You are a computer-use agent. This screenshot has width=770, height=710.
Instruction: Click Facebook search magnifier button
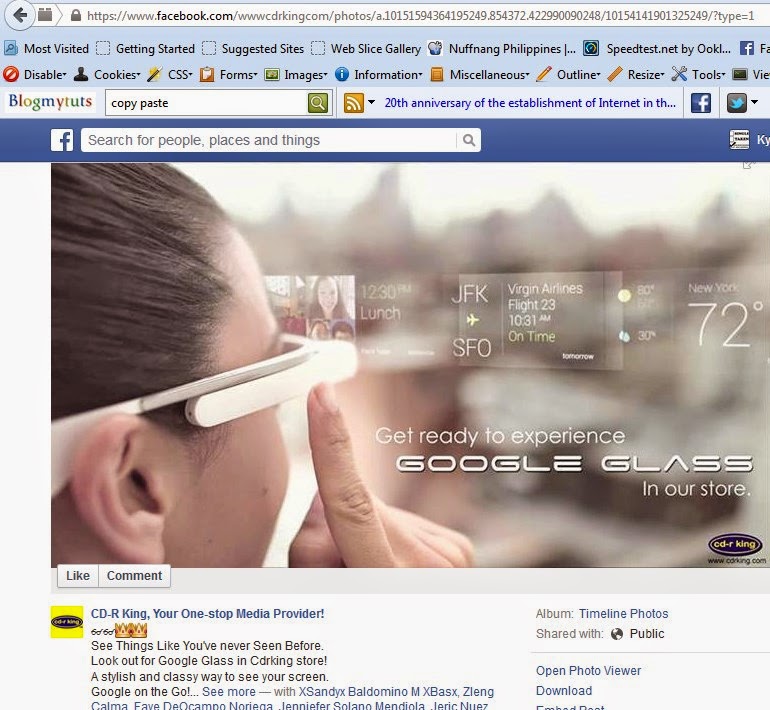click(469, 140)
